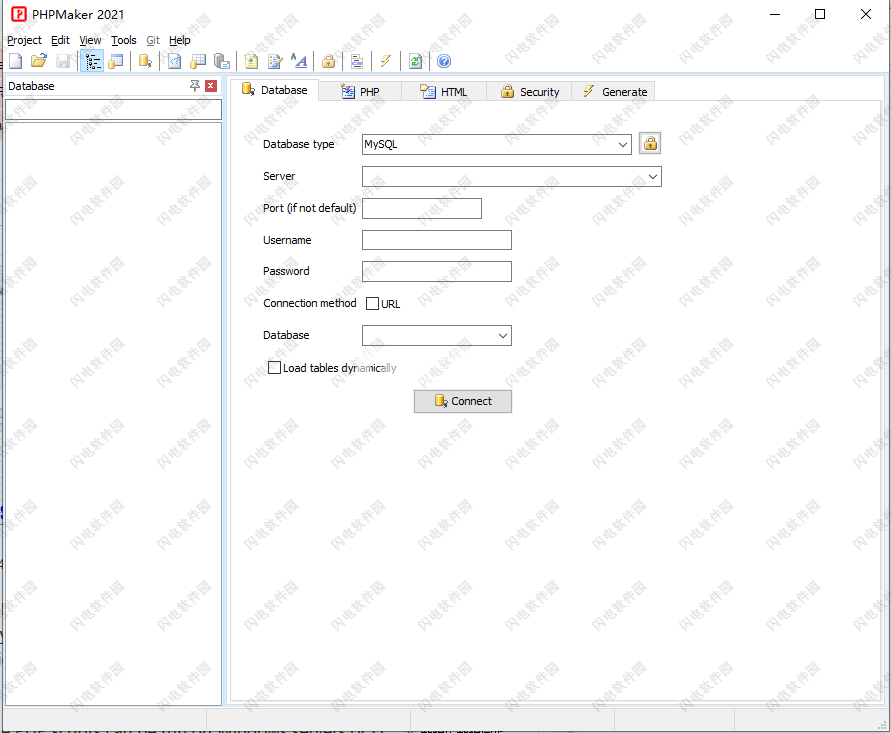Pin the Database side panel

point(195,85)
